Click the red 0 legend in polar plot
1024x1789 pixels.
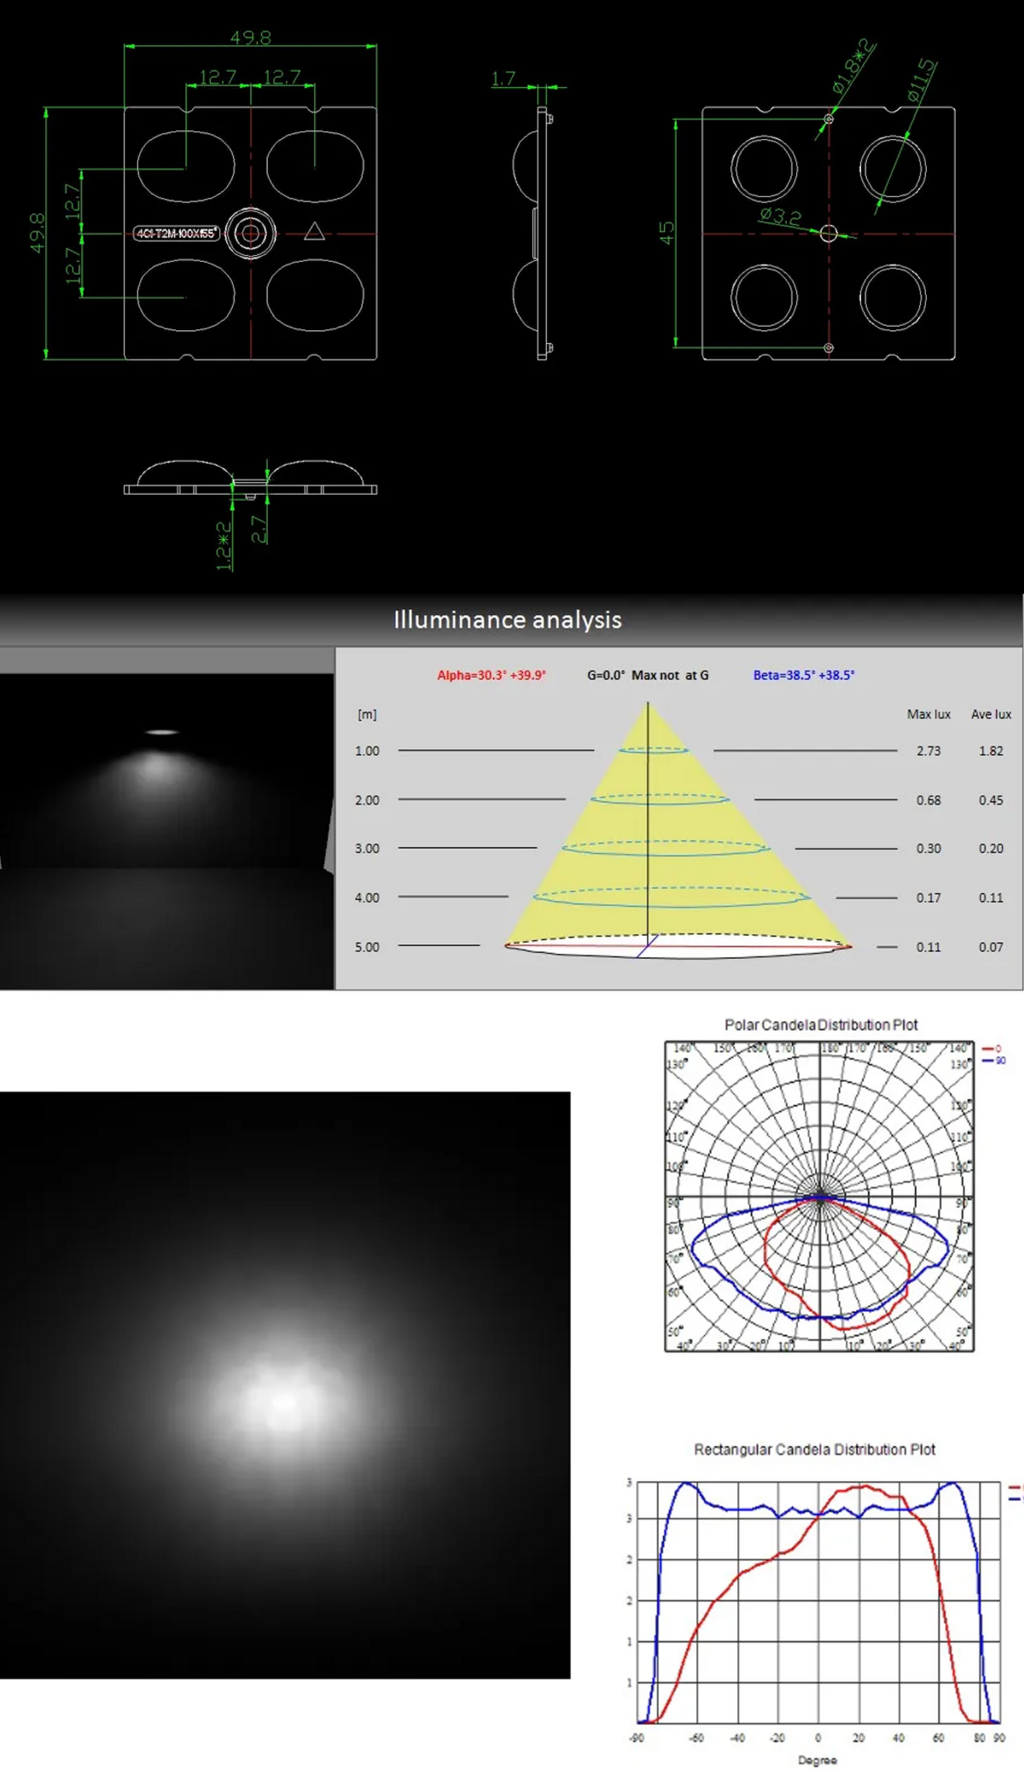click(993, 1049)
